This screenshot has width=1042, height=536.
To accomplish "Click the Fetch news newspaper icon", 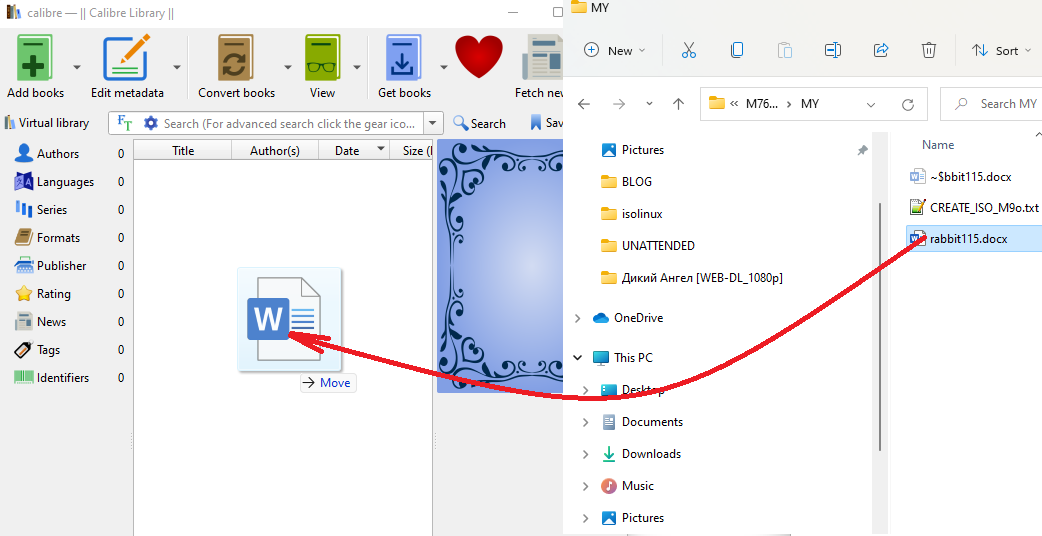I will (x=543, y=58).
